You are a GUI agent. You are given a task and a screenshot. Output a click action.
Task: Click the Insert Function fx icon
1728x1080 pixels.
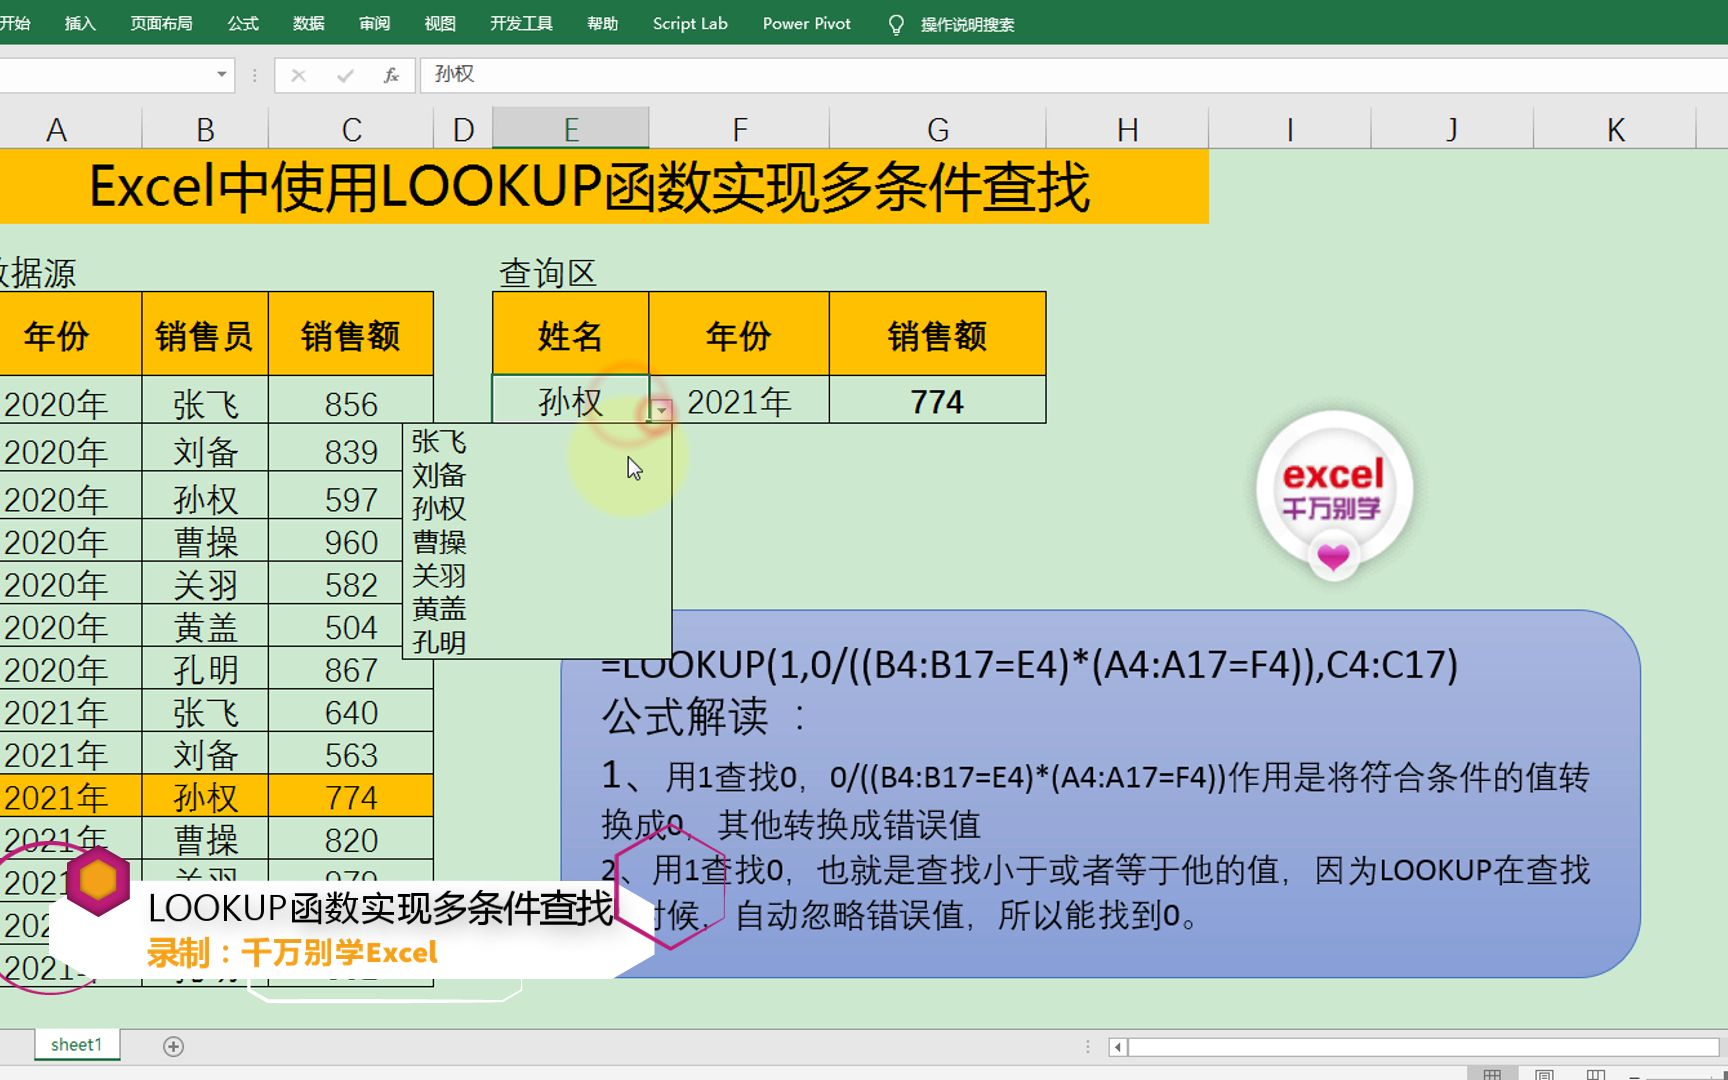391,75
